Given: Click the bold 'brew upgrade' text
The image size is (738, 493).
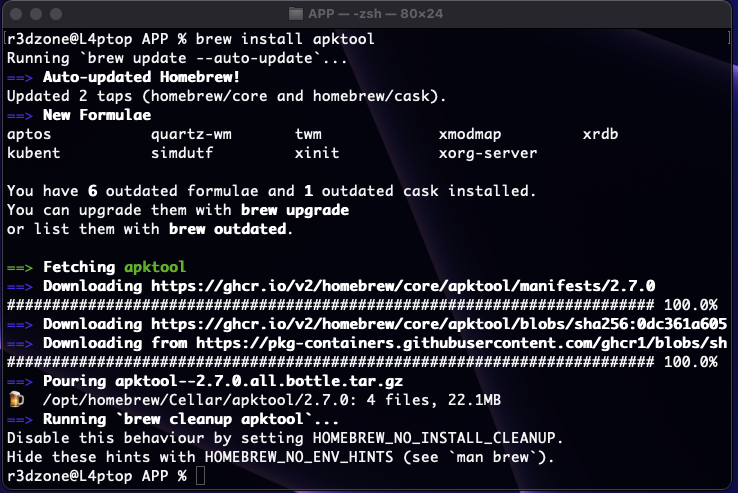Looking at the screenshot, I should click(295, 210).
